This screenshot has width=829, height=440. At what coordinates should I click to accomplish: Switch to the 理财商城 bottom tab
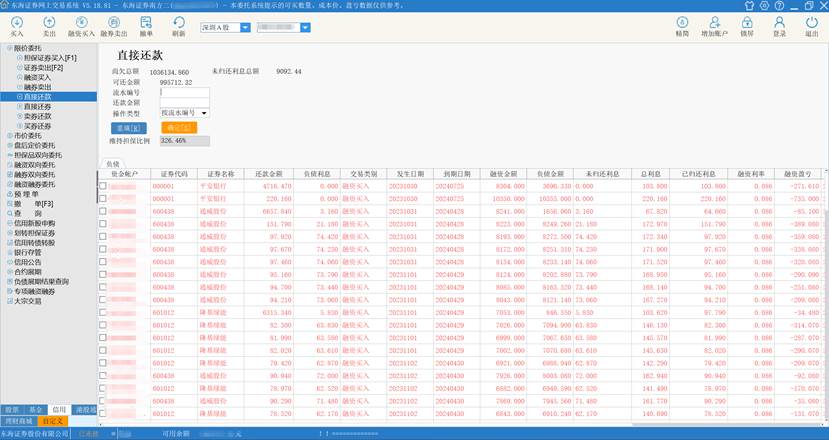coord(19,421)
